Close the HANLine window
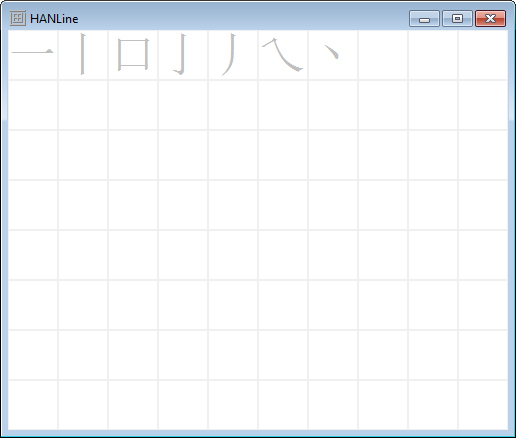Viewport: 516px width, 438px height. (x=490, y=18)
